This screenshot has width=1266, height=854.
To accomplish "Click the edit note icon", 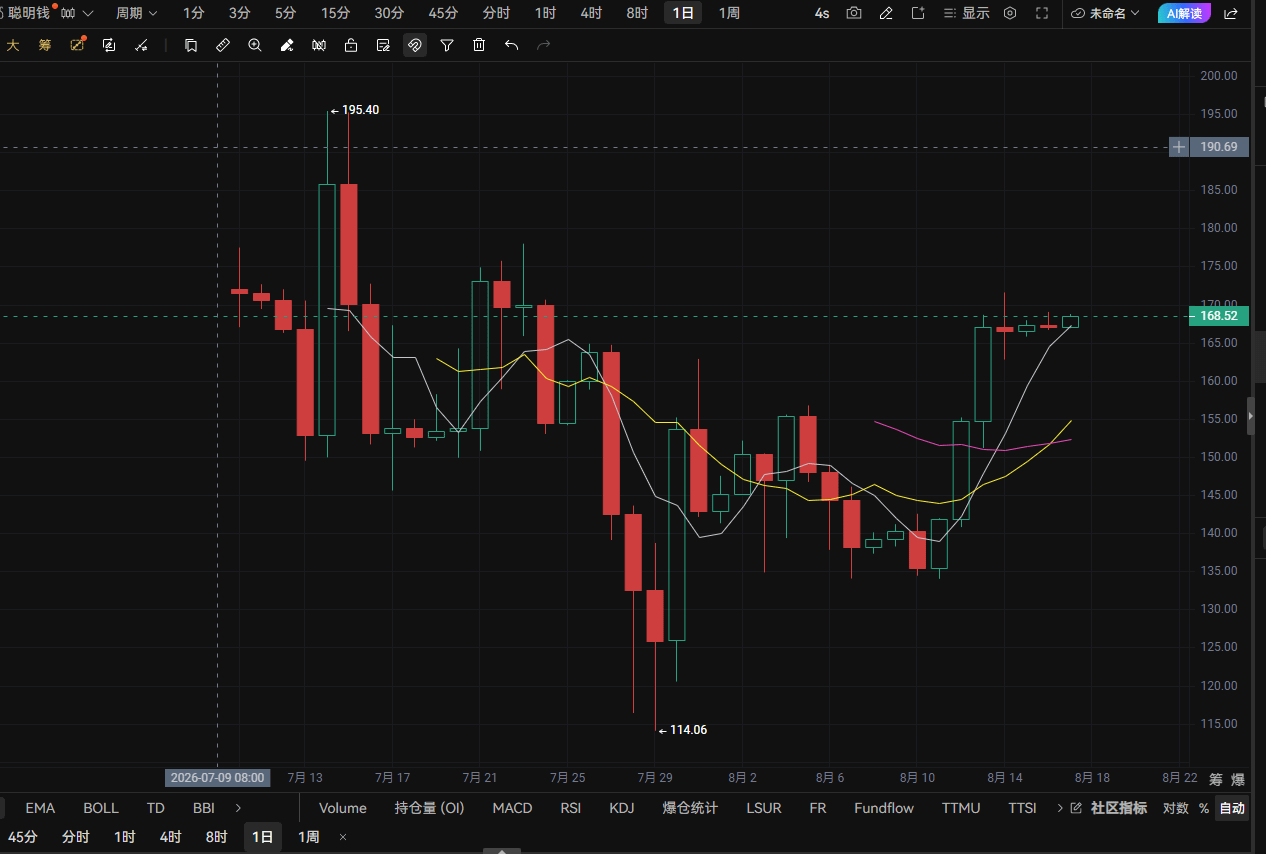I will [x=383, y=45].
